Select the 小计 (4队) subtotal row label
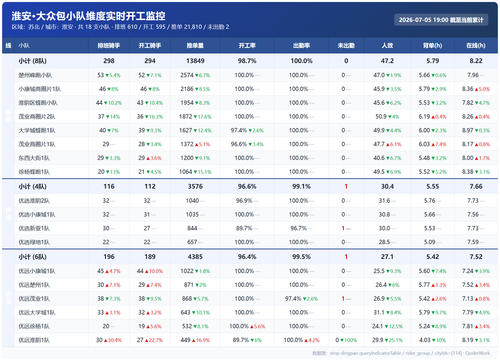This screenshot has height=361, width=500. [x=32, y=187]
